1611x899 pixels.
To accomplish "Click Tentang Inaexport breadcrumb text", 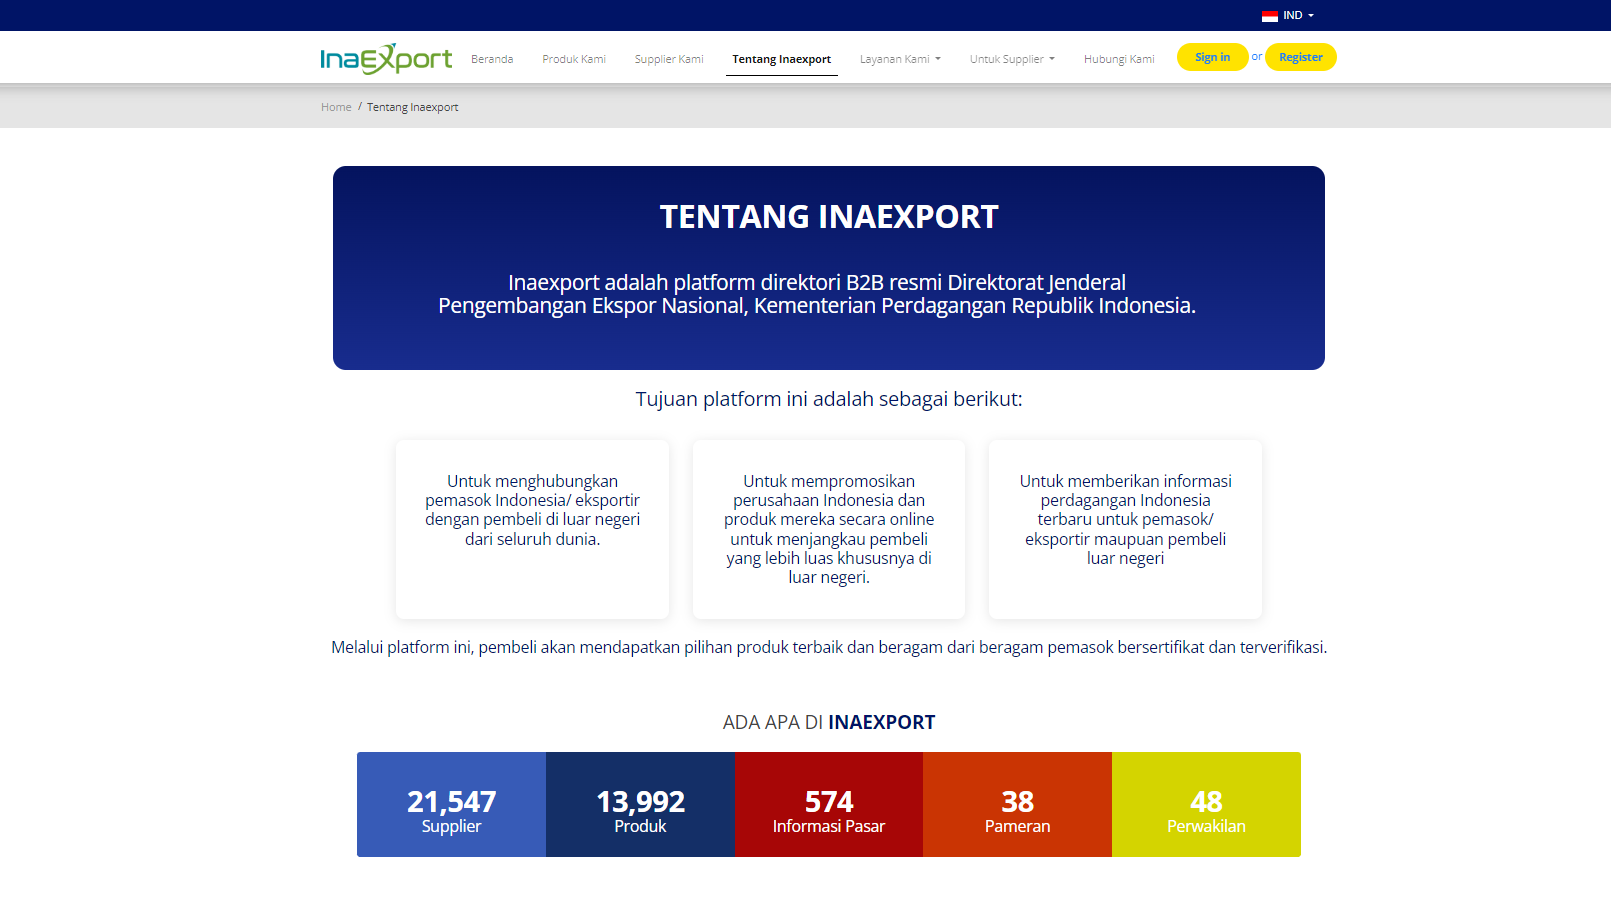I will coord(412,107).
